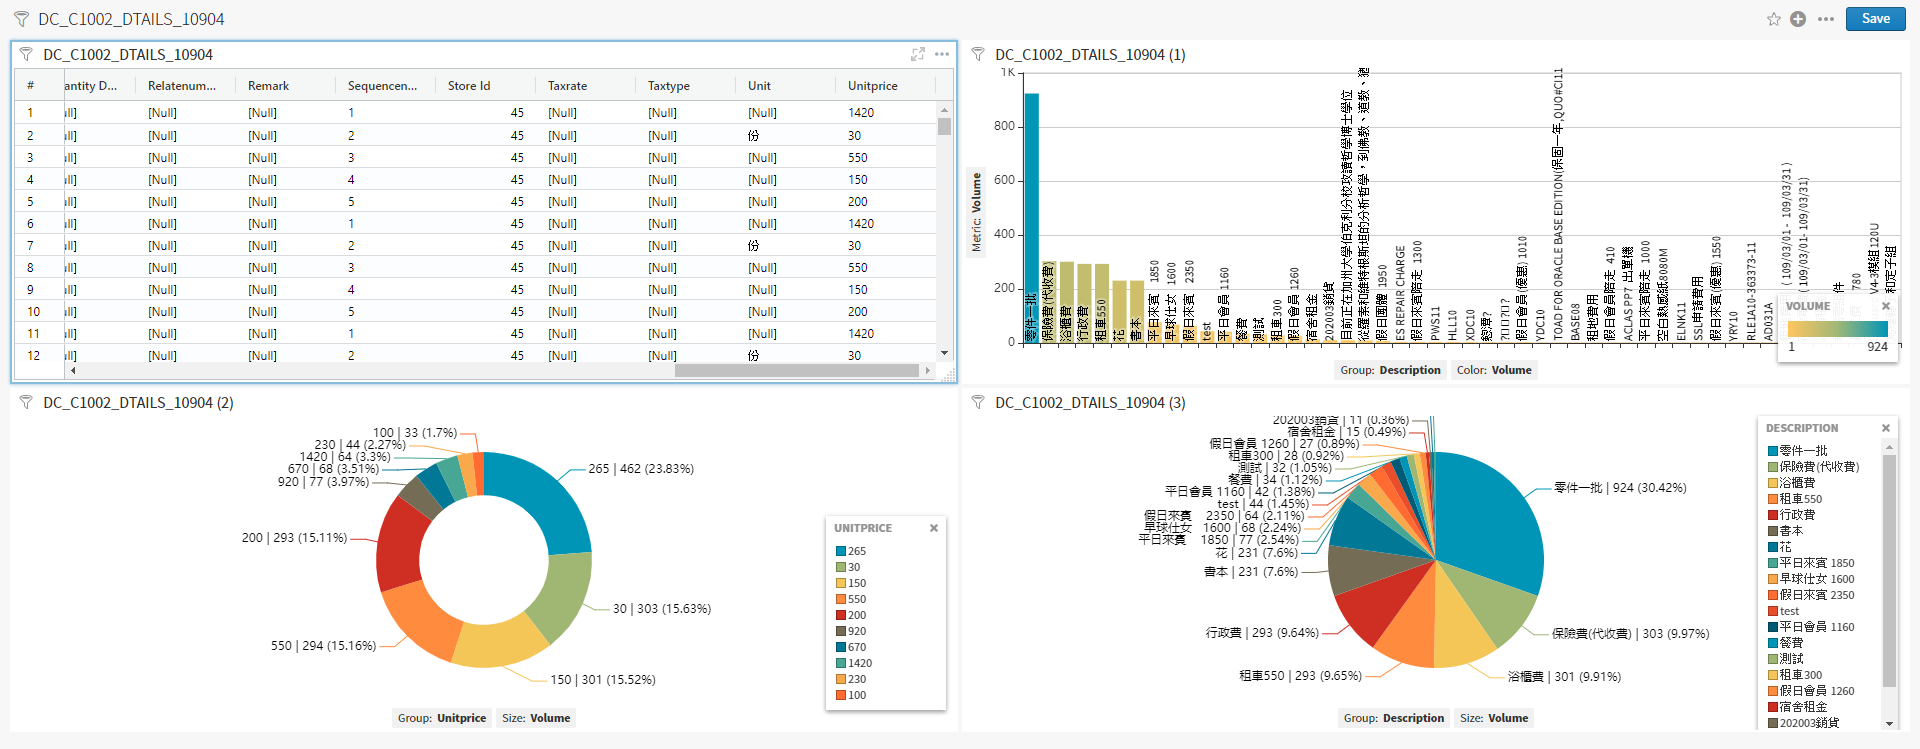Image resolution: width=1920 pixels, height=749 pixels.
Task: Toggle the 1420 entry in UNITPRICE legend
Action: pos(859,663)
